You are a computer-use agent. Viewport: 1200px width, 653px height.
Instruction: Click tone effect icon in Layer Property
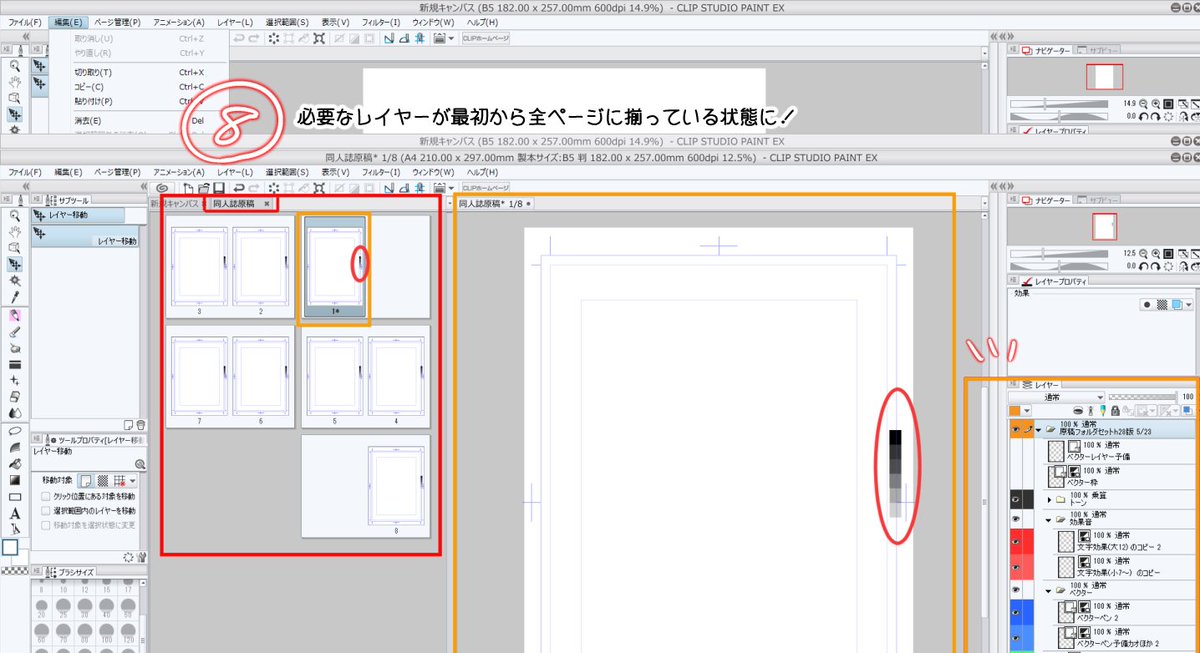tap(1160, 304)
